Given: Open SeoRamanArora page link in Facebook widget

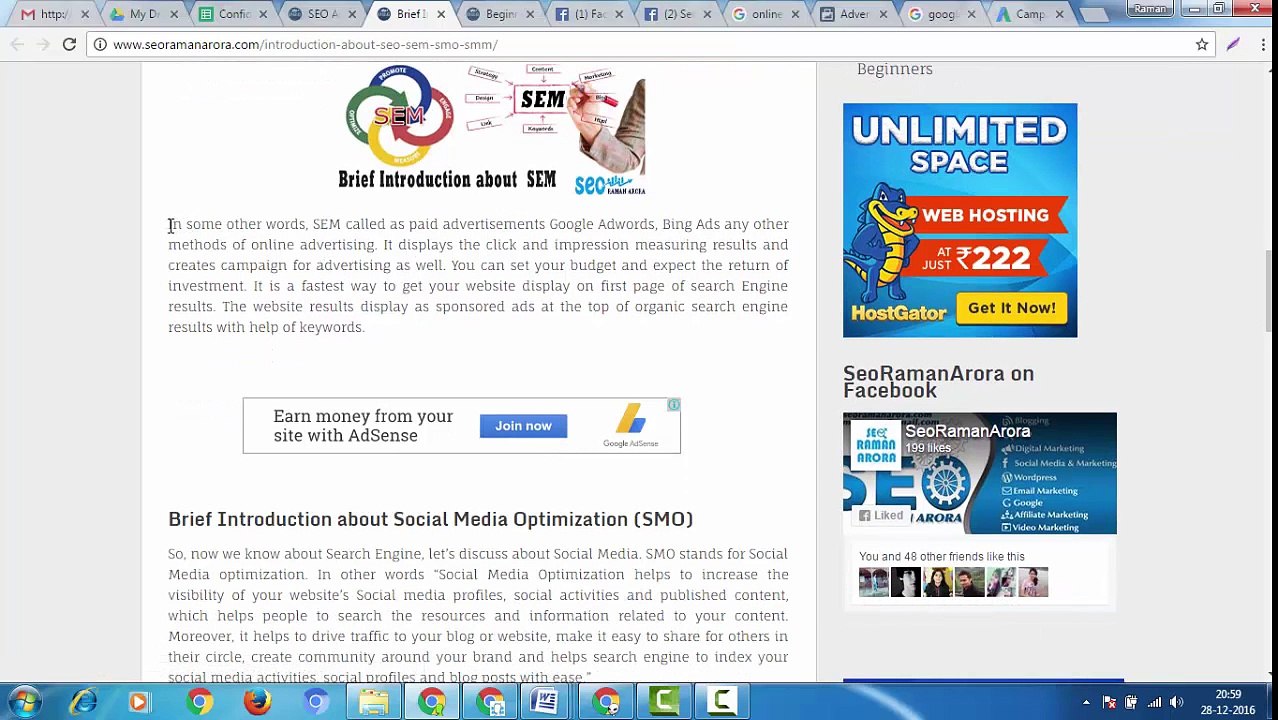Looking at the screenshot, I should coord(967,431).
